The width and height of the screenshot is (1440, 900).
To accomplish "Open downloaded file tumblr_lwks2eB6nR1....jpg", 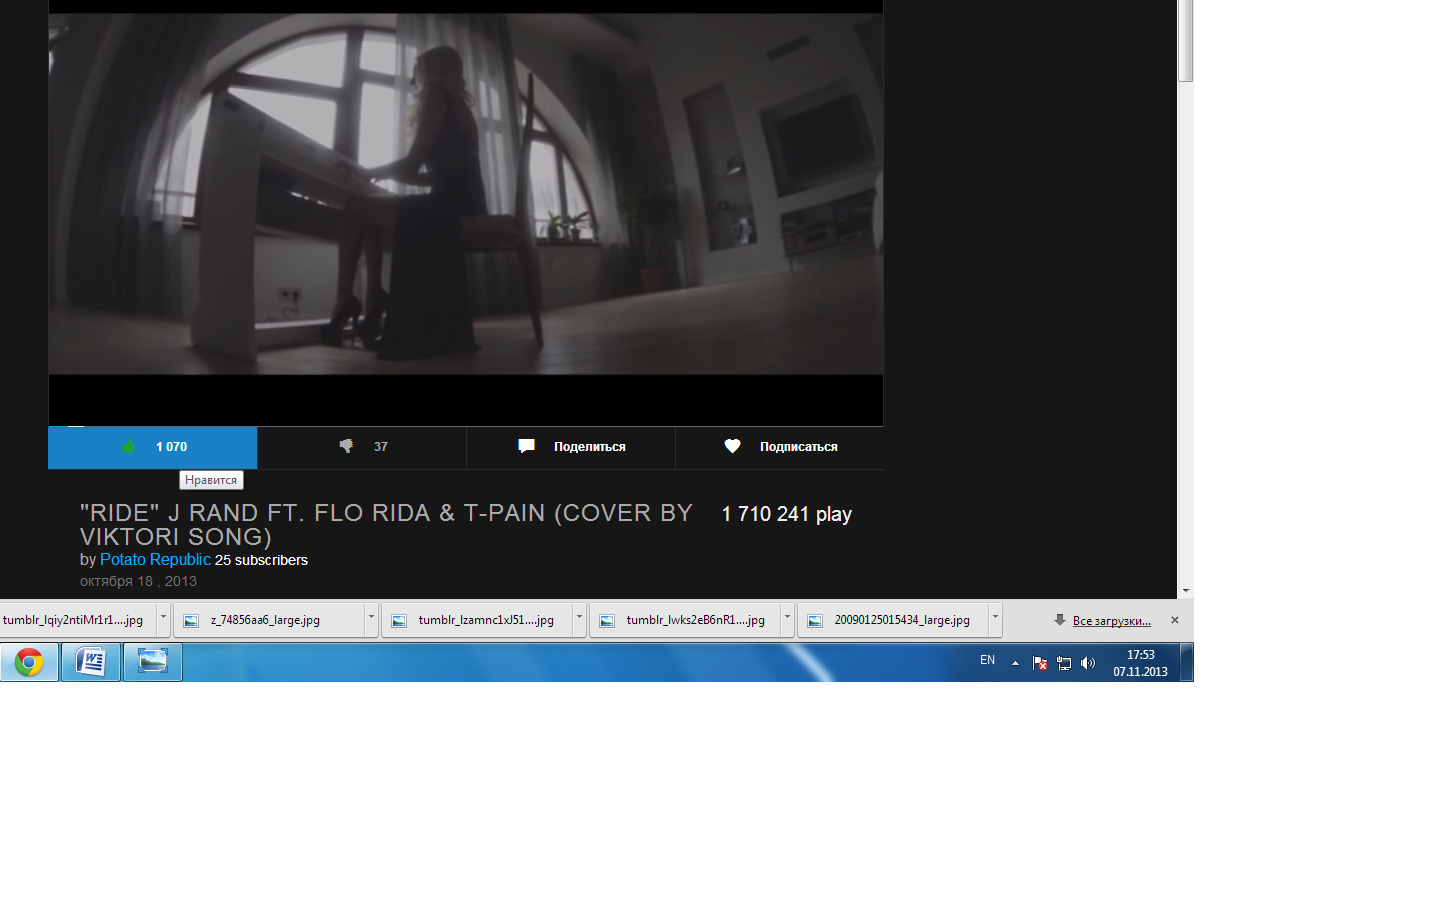I will tap(685, 620).
